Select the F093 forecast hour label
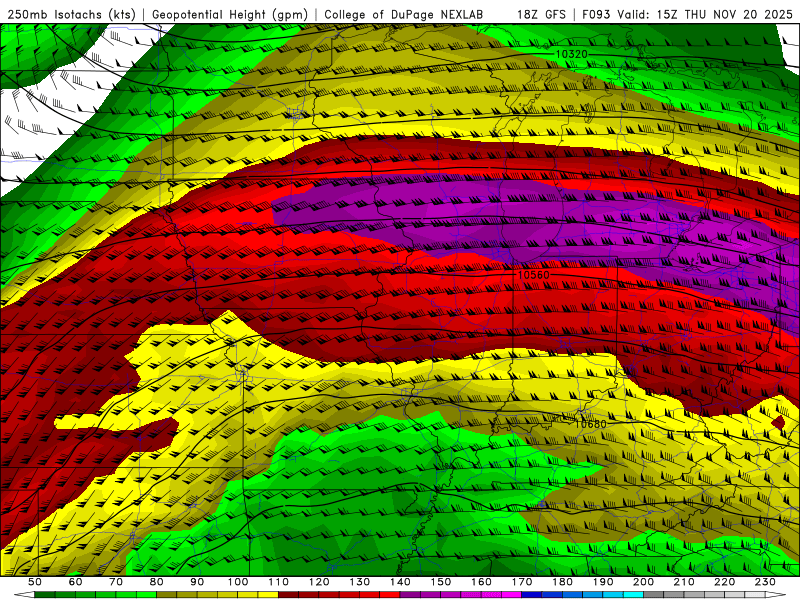 click(598, 15)
